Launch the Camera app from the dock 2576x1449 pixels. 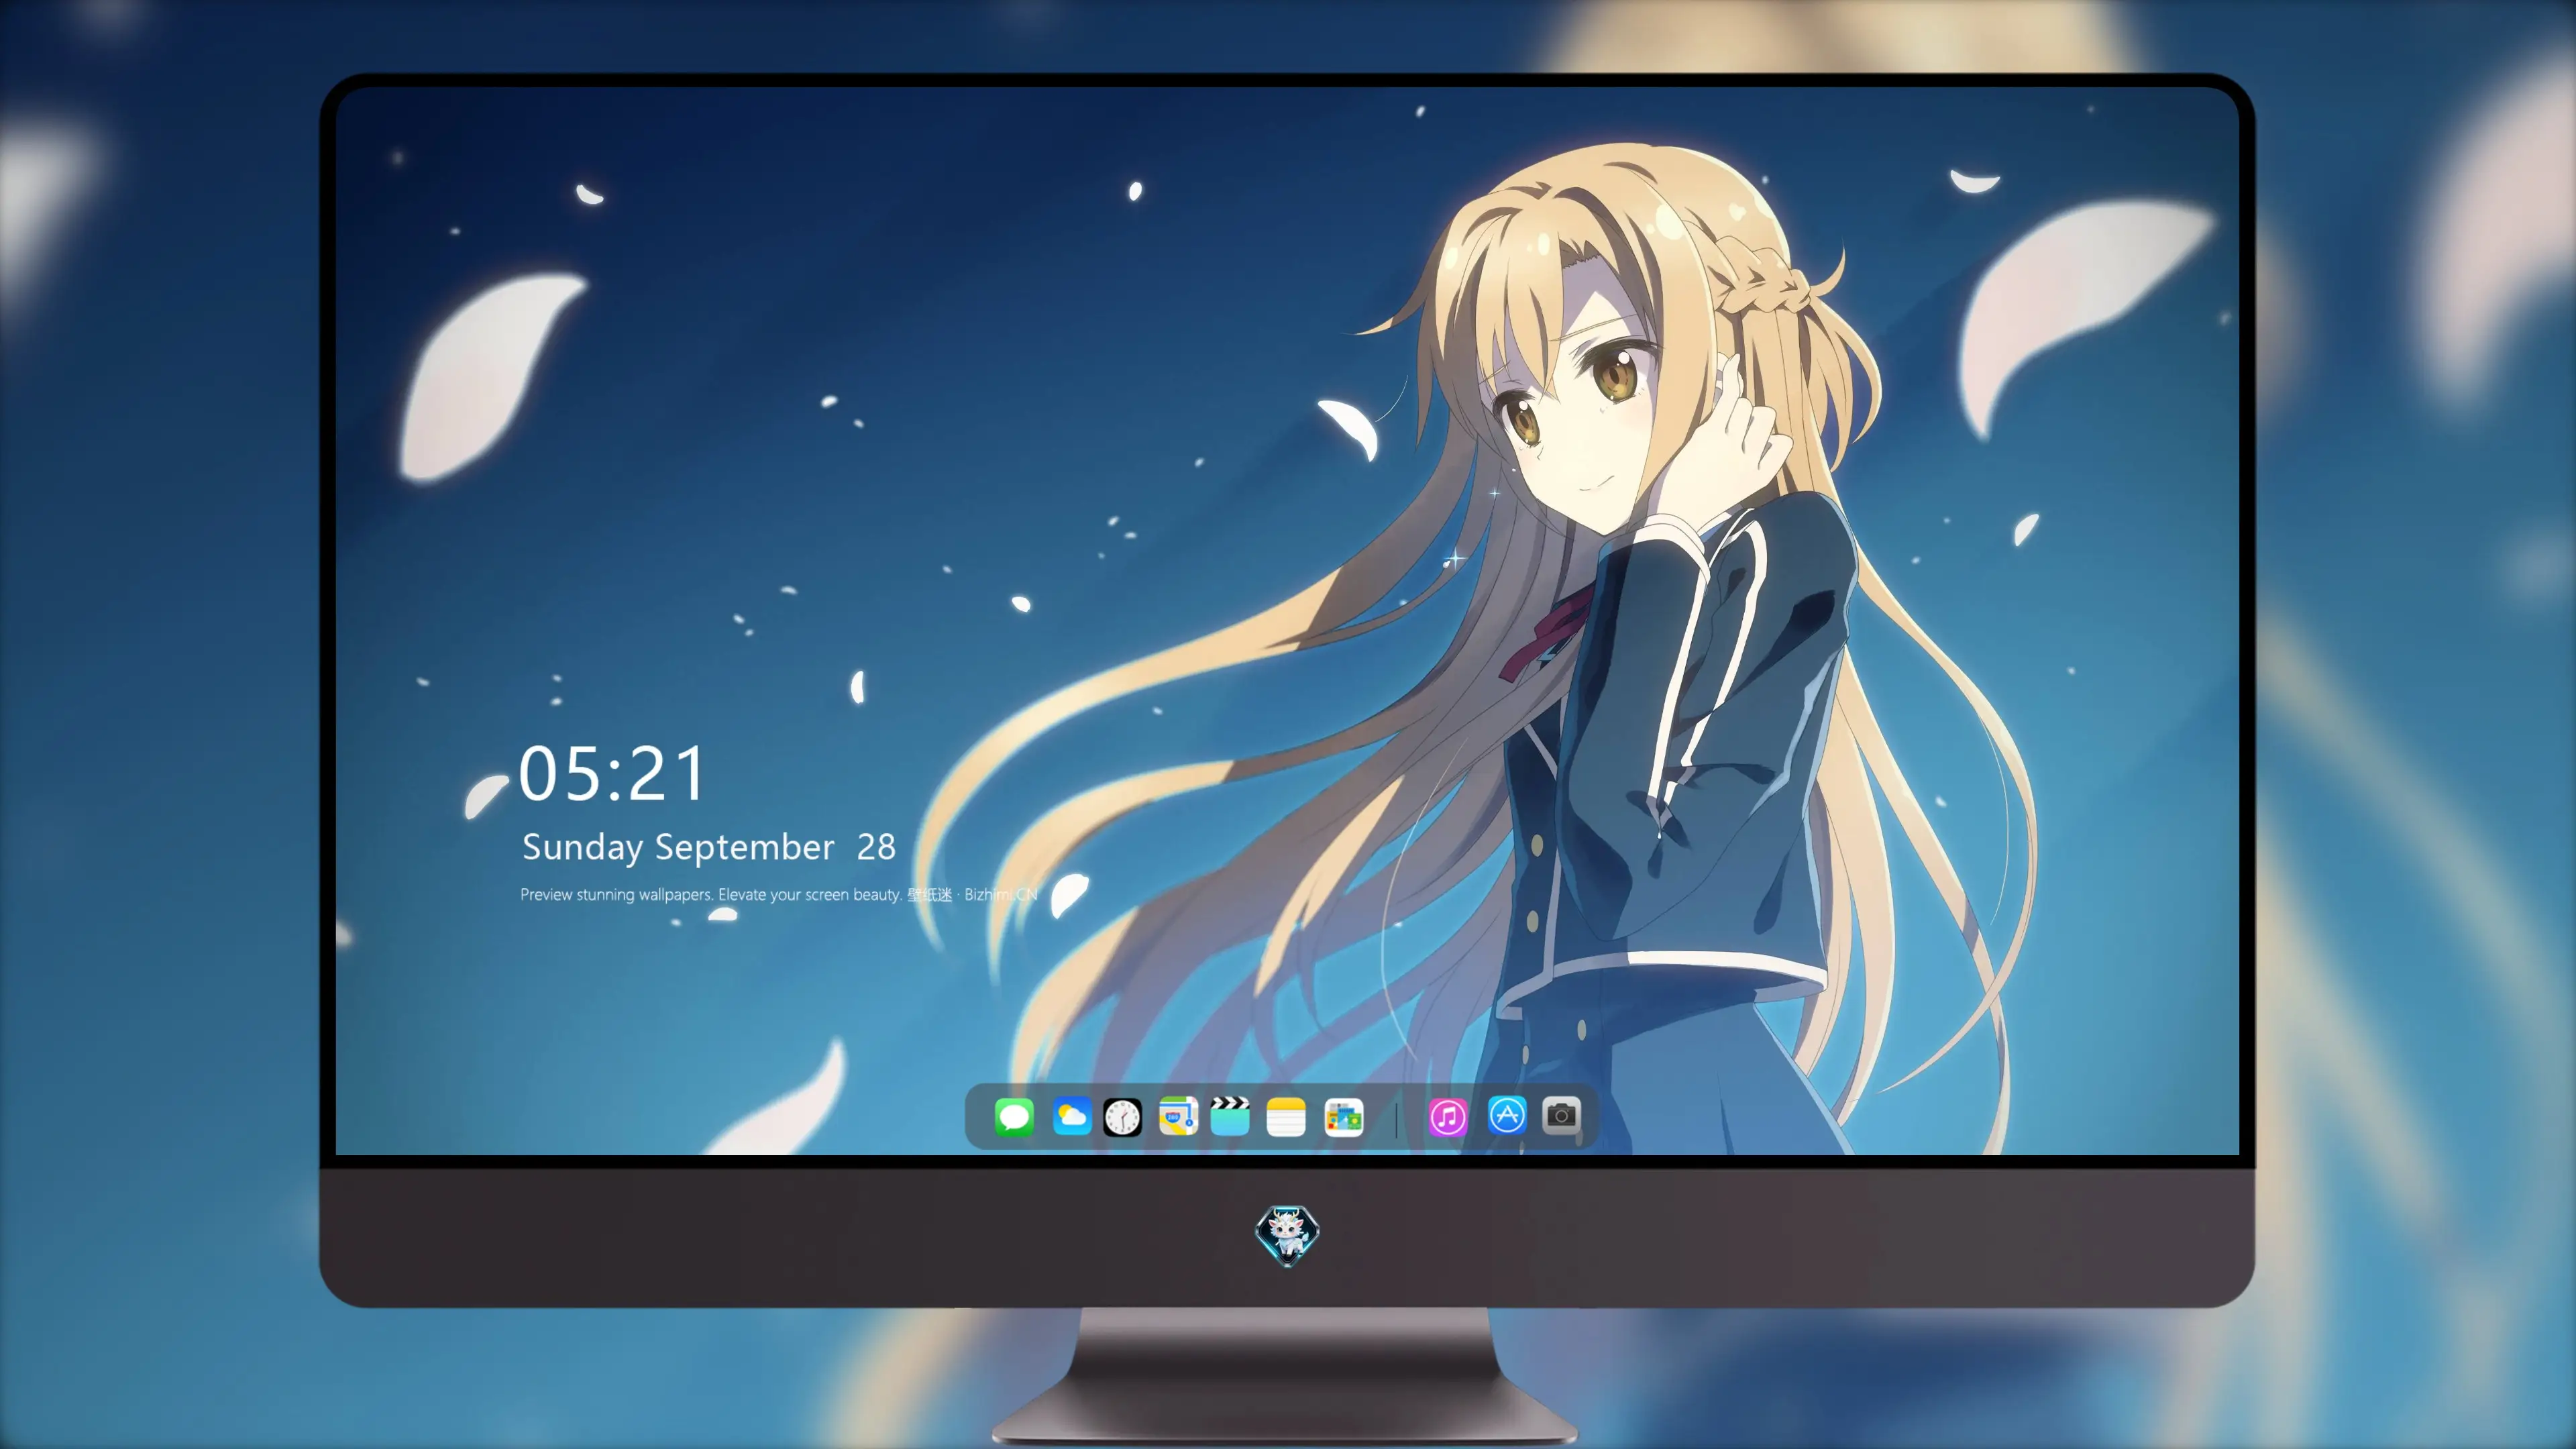(1561, 1115)
